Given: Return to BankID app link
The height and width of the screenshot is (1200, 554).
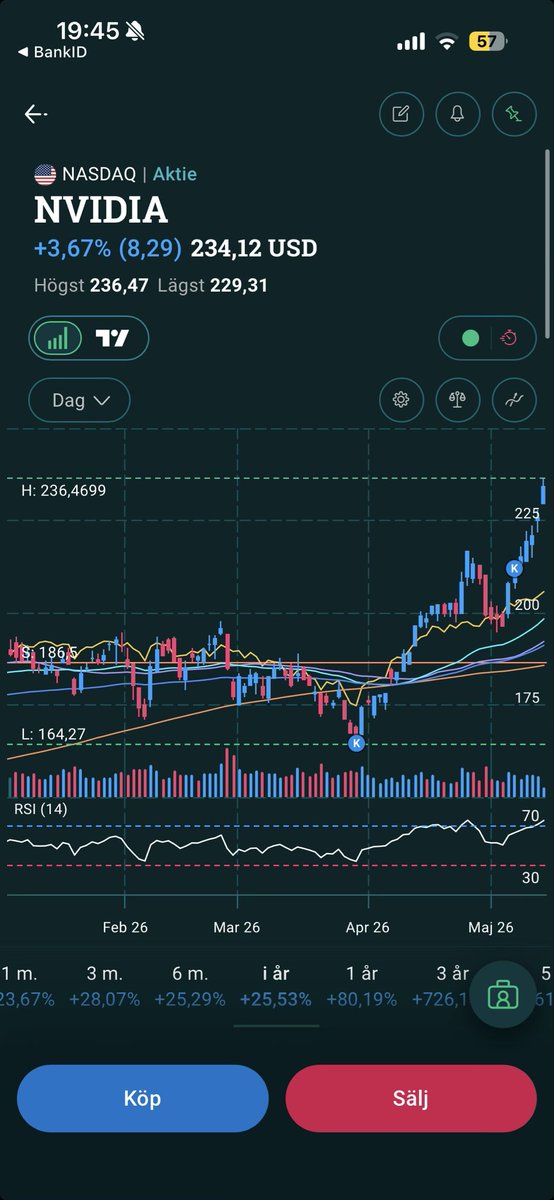Looking at the screenshot, I should click(x=51, y=52).
